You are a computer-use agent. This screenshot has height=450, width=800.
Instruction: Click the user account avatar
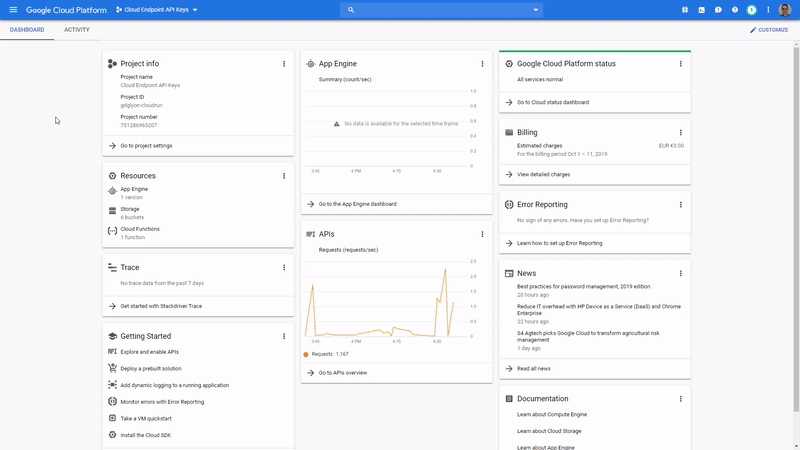click(x=785, y=10)
